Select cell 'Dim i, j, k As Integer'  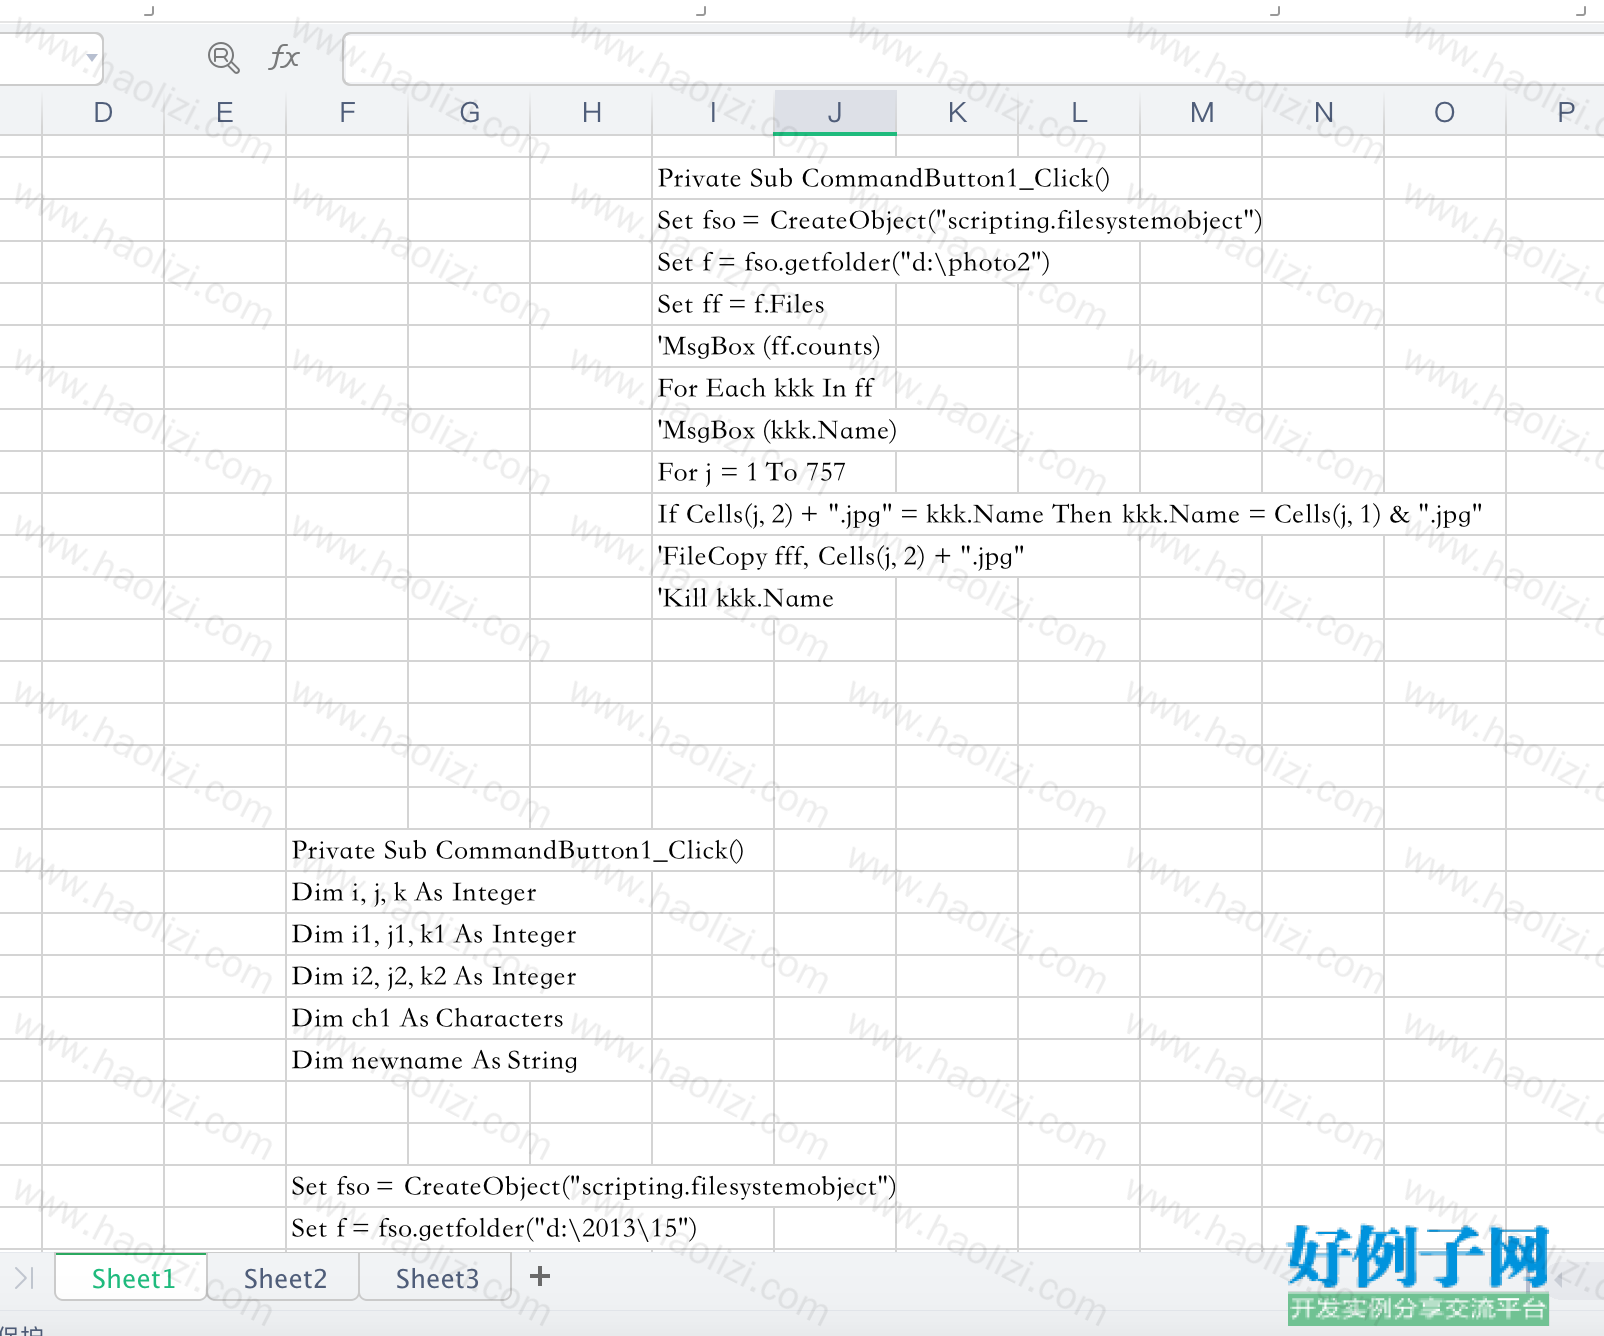[x=414, y=892]
